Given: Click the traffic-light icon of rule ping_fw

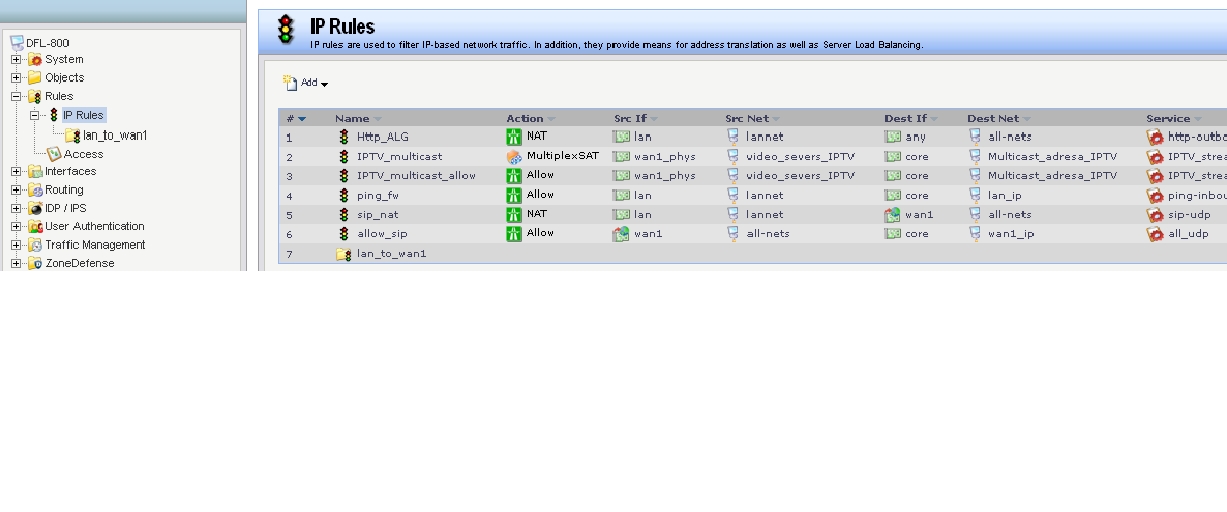Looking at the screenshot, I should pos(344,195).
